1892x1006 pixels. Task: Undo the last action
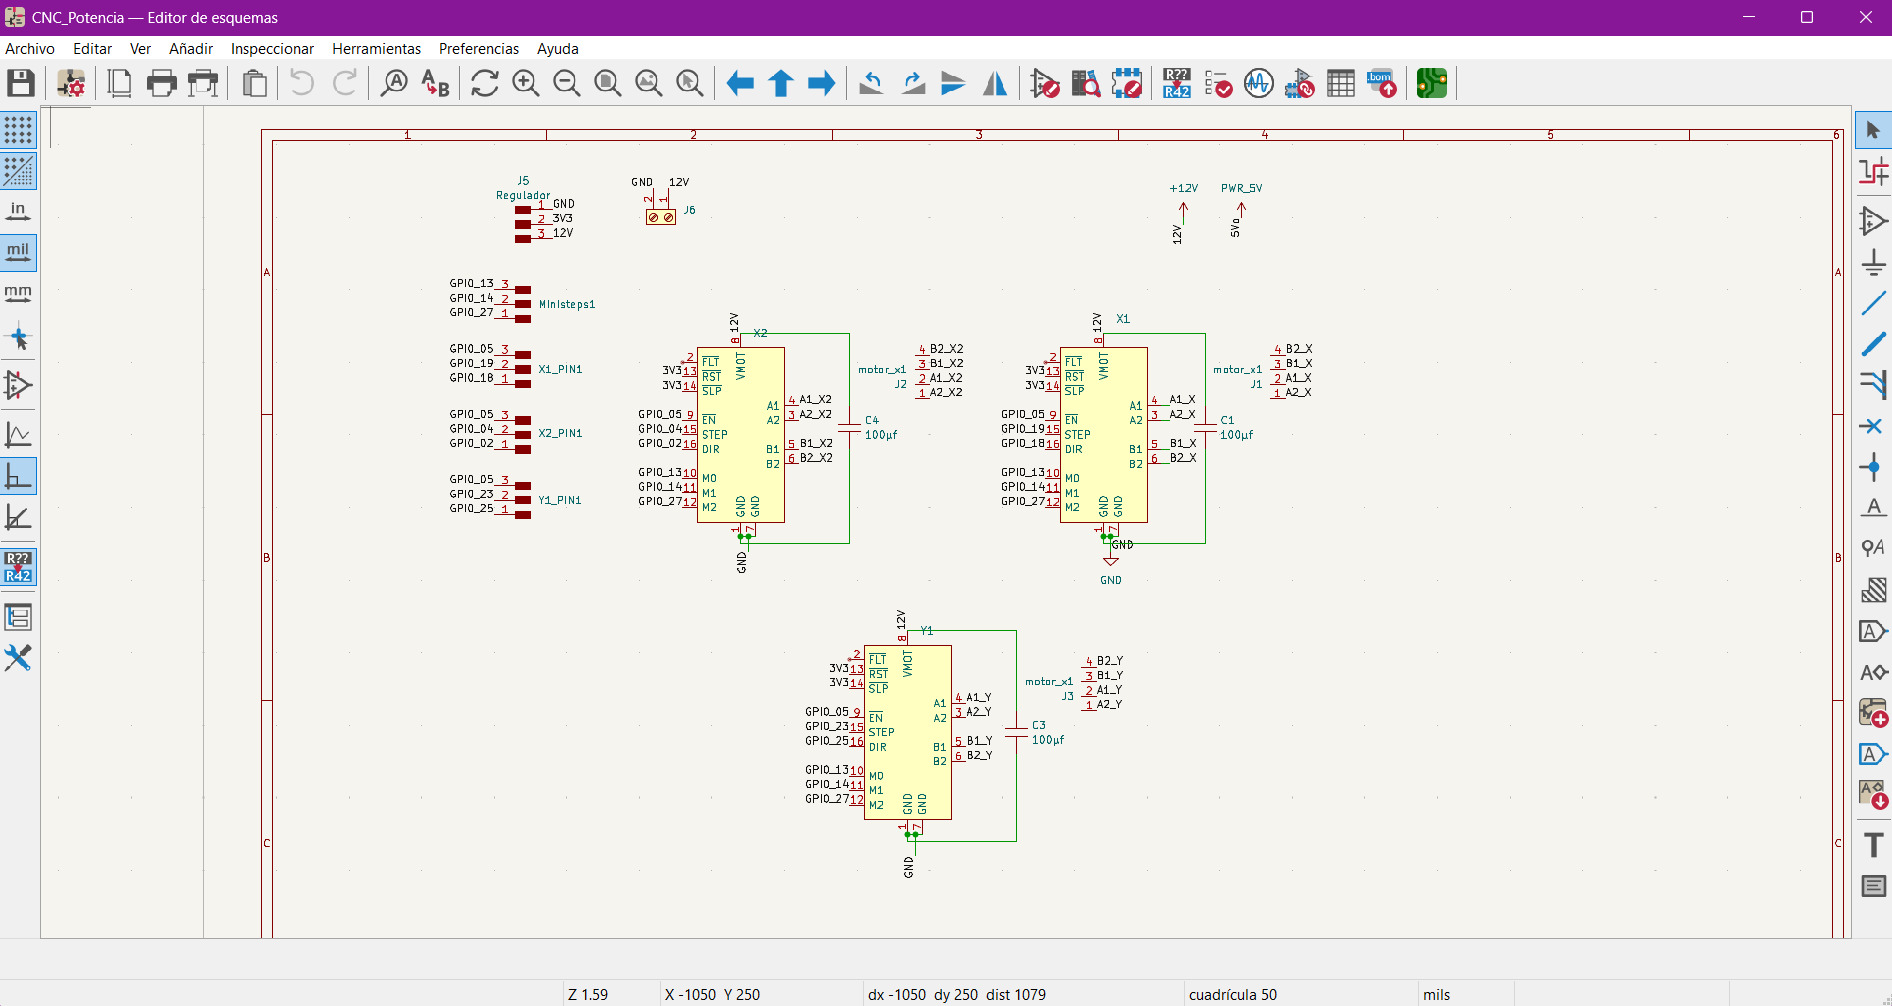pos(302,83)
